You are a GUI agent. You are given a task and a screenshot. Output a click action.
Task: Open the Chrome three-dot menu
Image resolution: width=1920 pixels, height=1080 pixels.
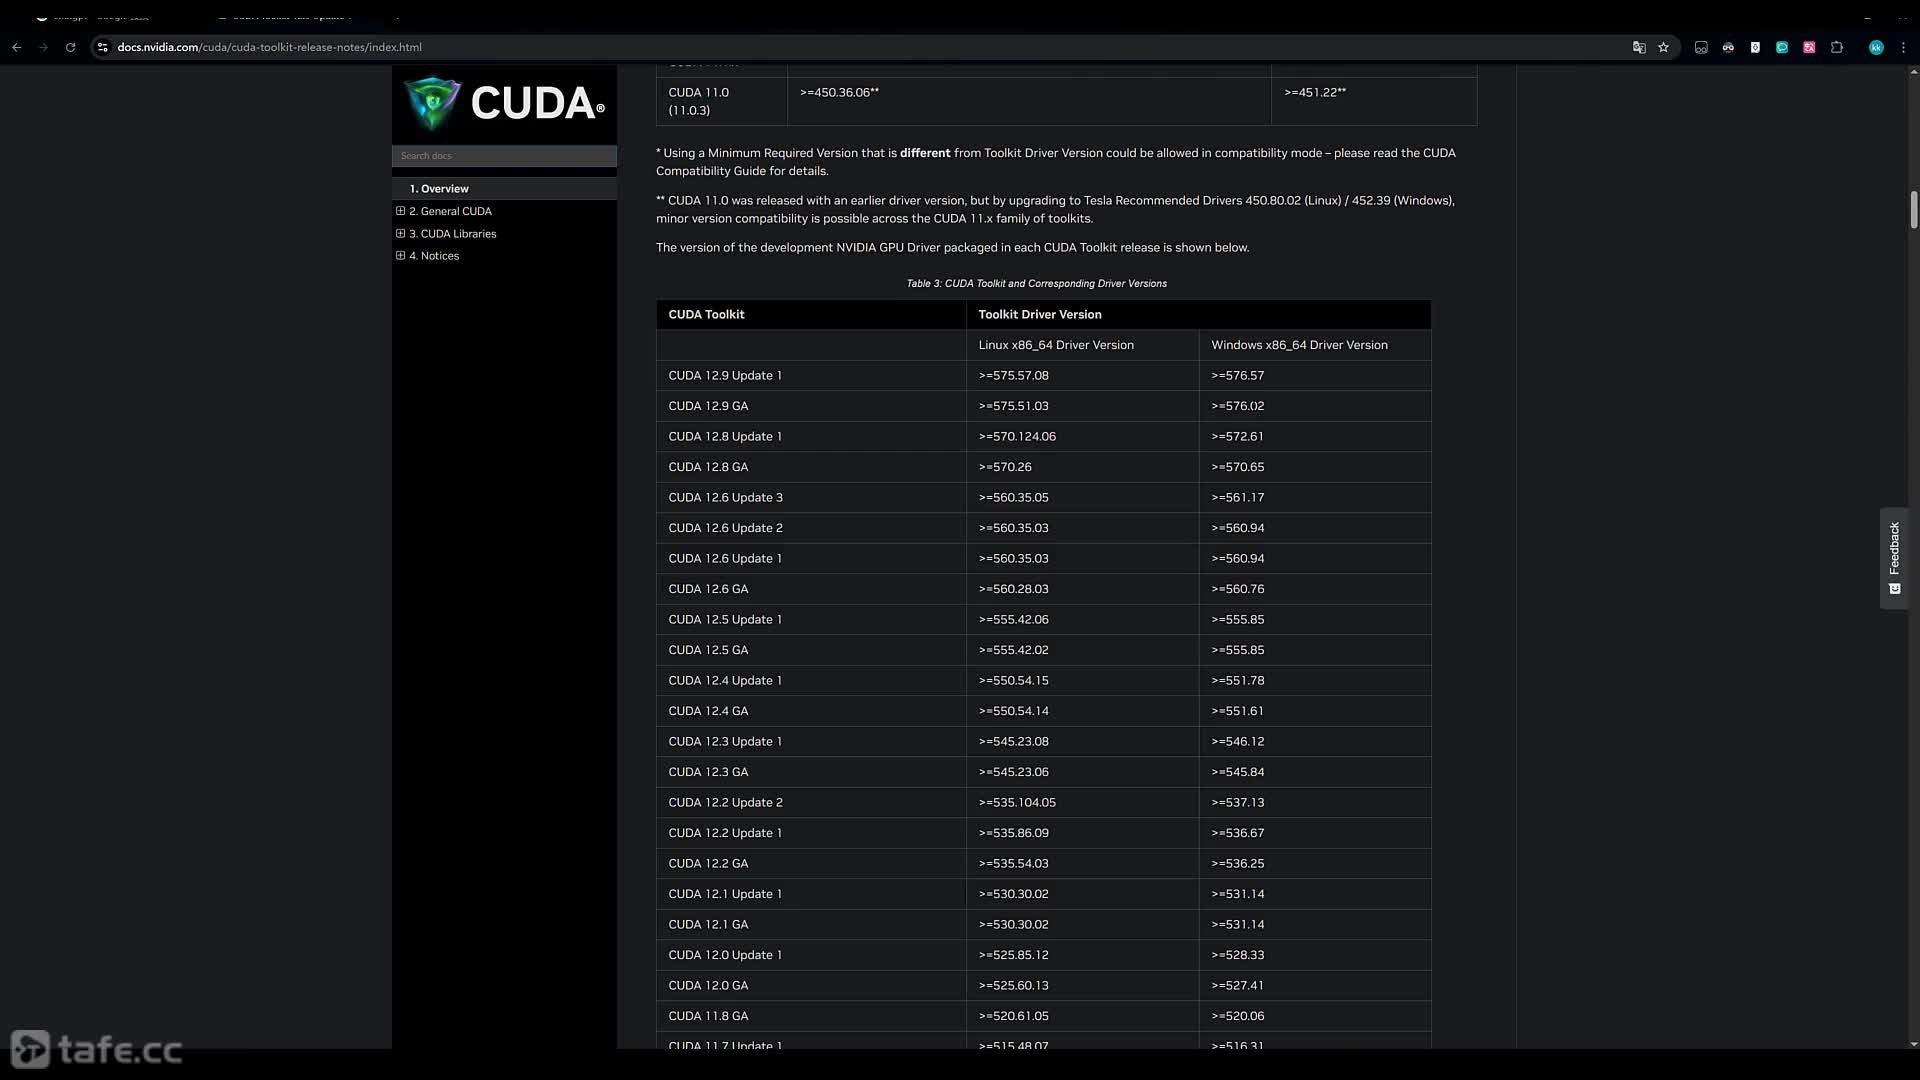(x=1903, y=47)
